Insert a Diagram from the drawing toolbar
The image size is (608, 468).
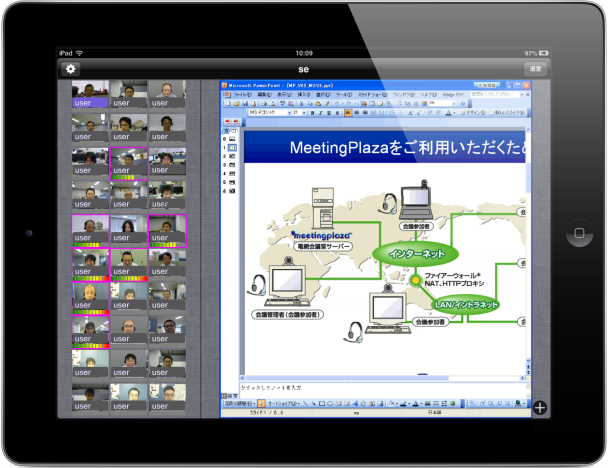pos(363,403)
